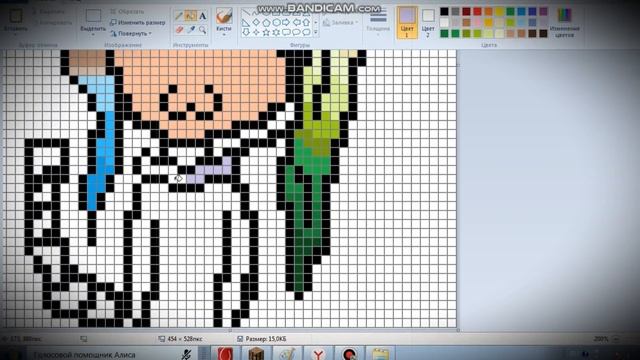Screen dimensions: 640x360
Task: Open the notes icon in taskbar
Action: pos(380,354)
